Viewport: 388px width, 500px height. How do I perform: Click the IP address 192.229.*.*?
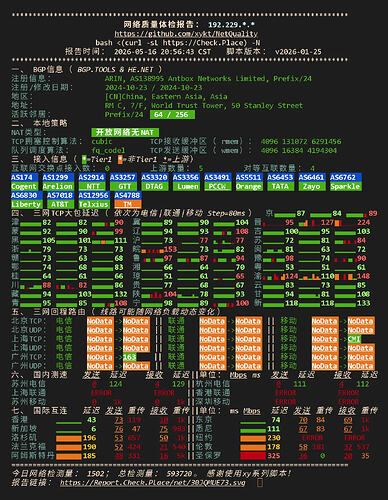coord(231,25)
